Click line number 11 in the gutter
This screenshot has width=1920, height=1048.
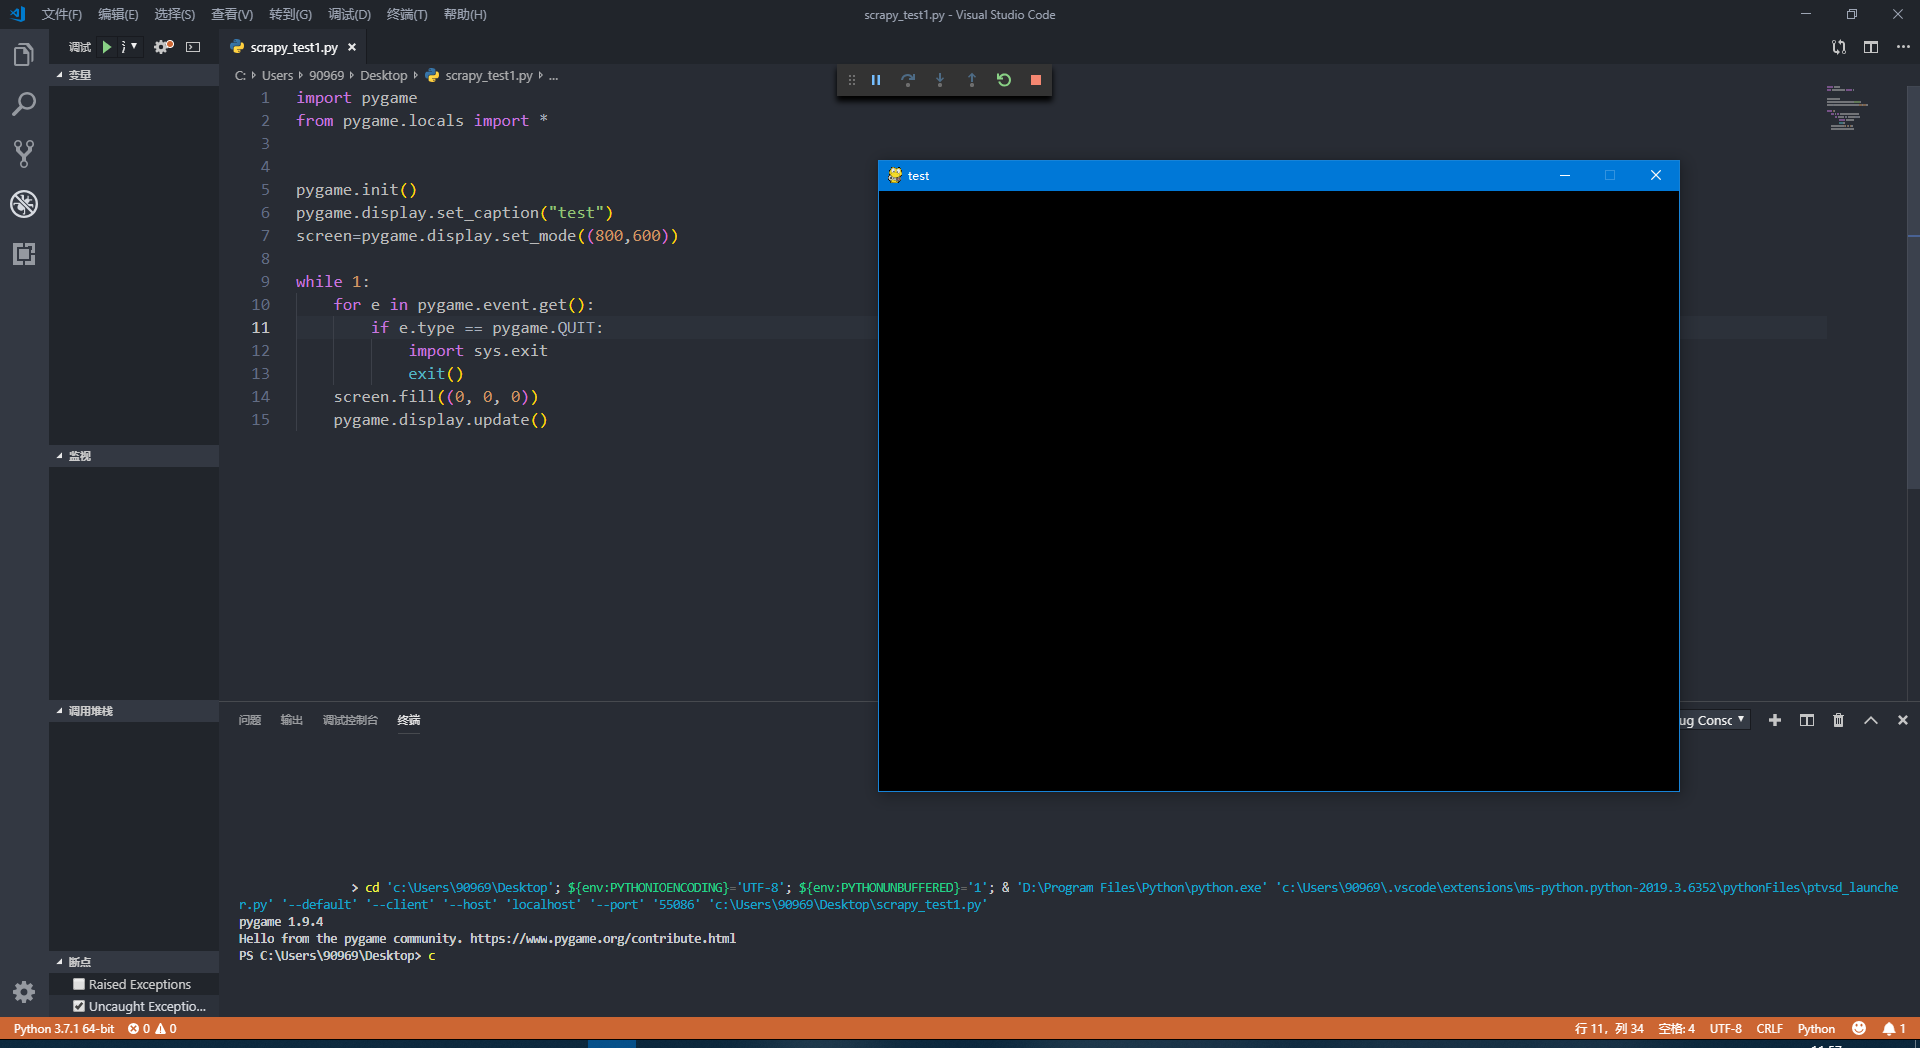tap(260, 328)
